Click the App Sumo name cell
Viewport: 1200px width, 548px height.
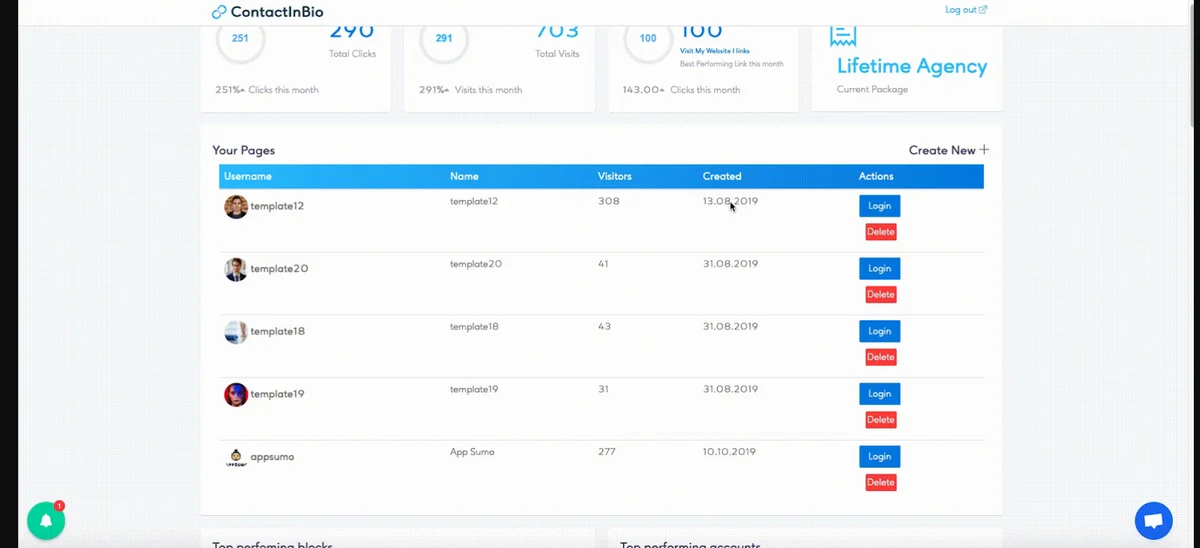[472, 452]
